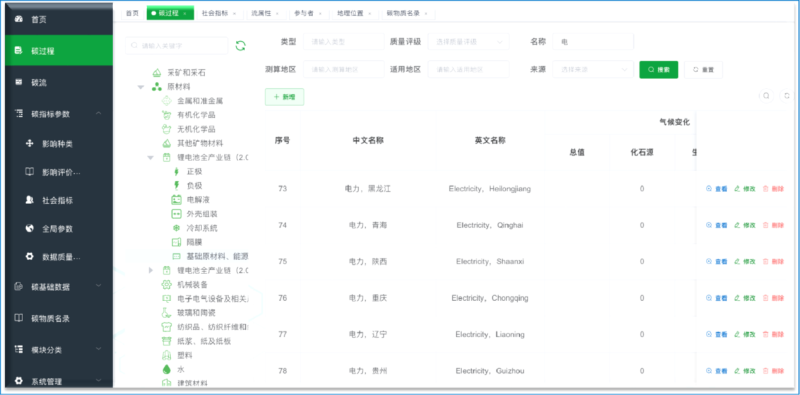Click the 中文名称 column header
This screenshot has height=395, width=800.
click(368, 140)
